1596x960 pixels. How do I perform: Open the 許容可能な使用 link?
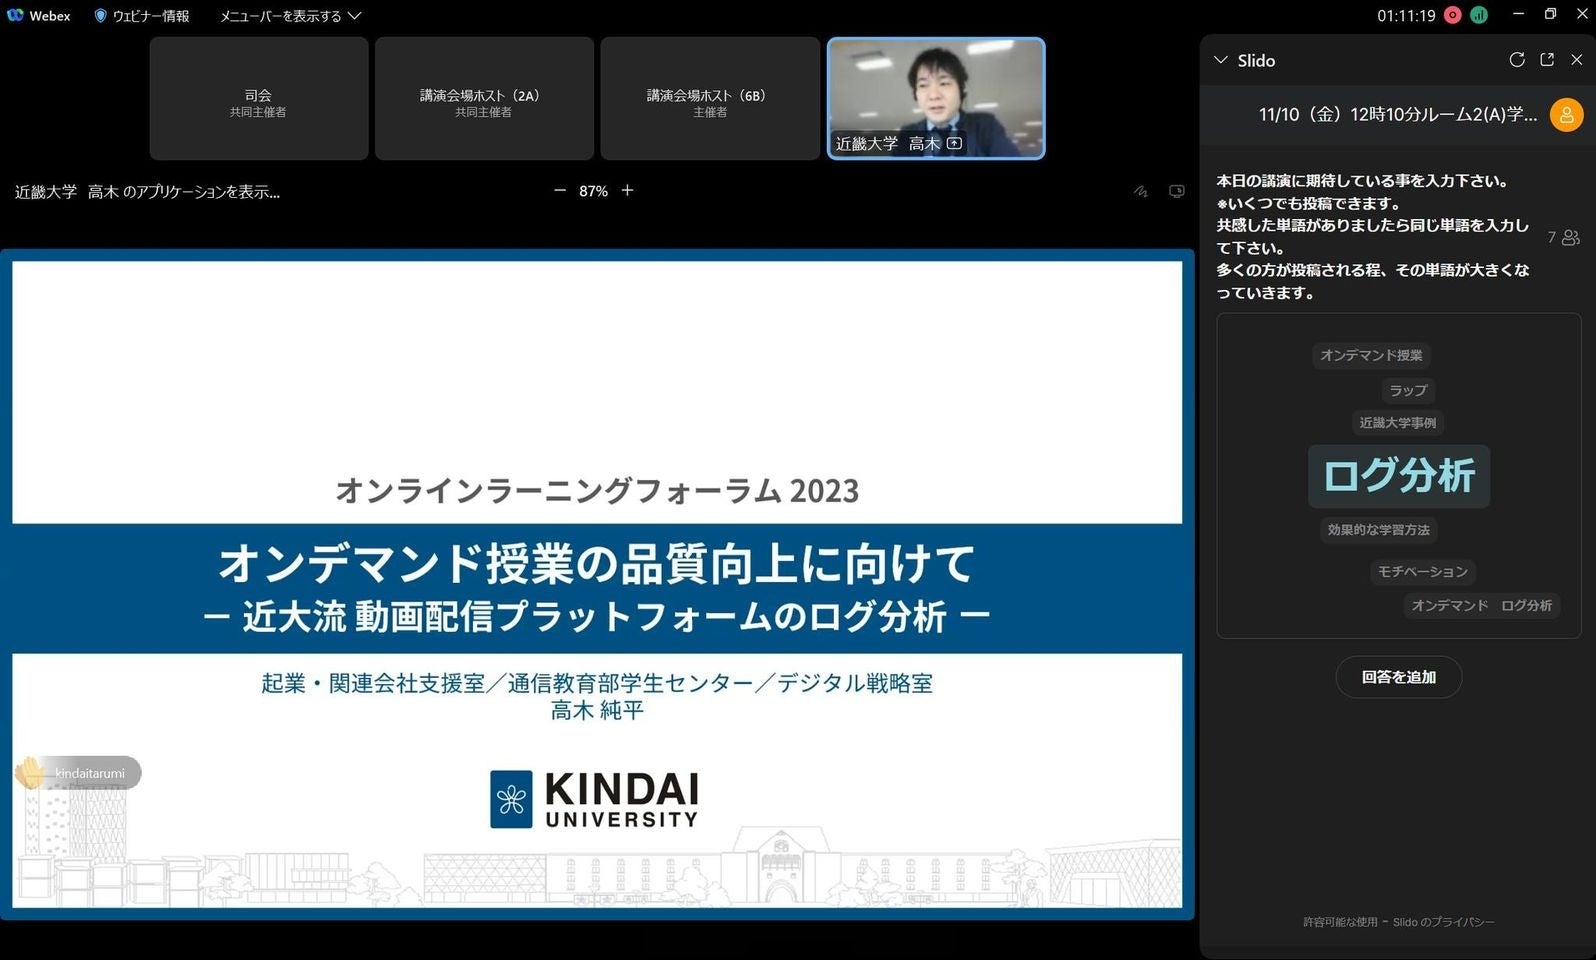point(1340,922)
